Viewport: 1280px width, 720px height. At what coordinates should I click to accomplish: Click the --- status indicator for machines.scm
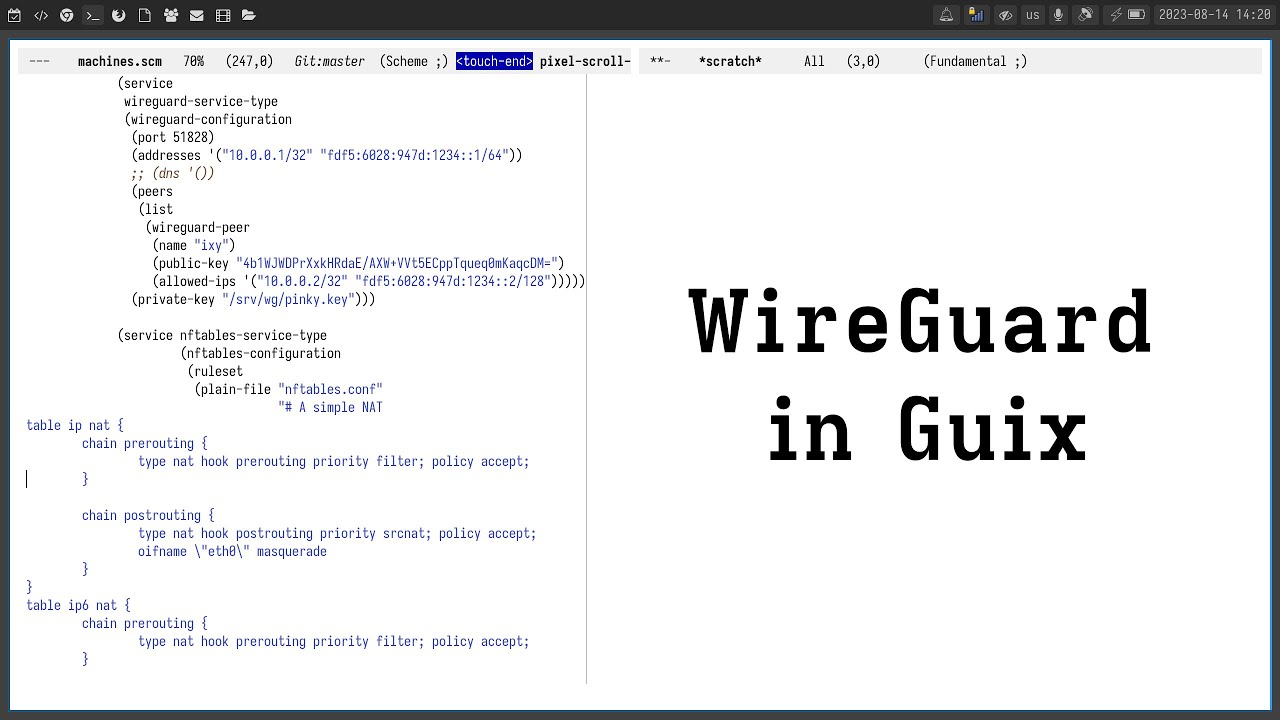(x=39, y=61)
